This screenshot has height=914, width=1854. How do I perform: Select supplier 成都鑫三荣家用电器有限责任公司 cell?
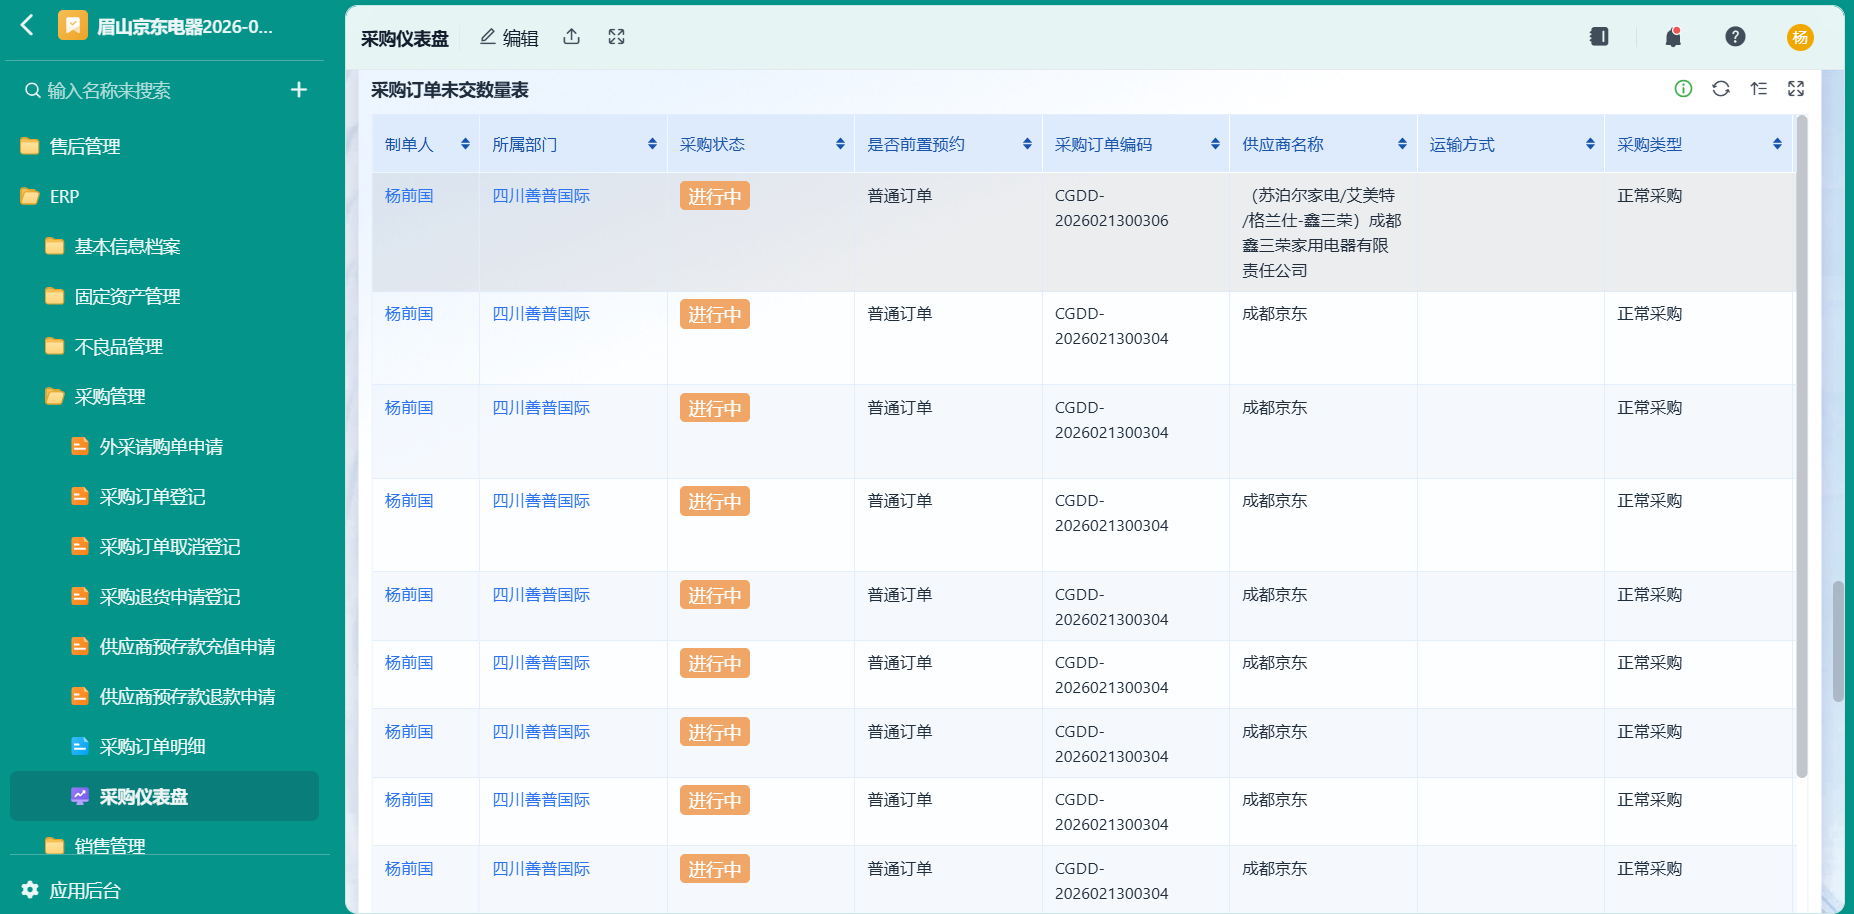pos(1321,233)
